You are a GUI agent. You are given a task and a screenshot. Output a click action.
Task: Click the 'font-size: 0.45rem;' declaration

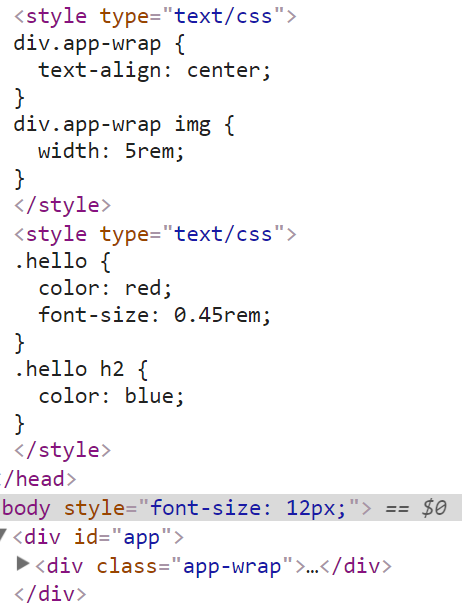point(154,315)
